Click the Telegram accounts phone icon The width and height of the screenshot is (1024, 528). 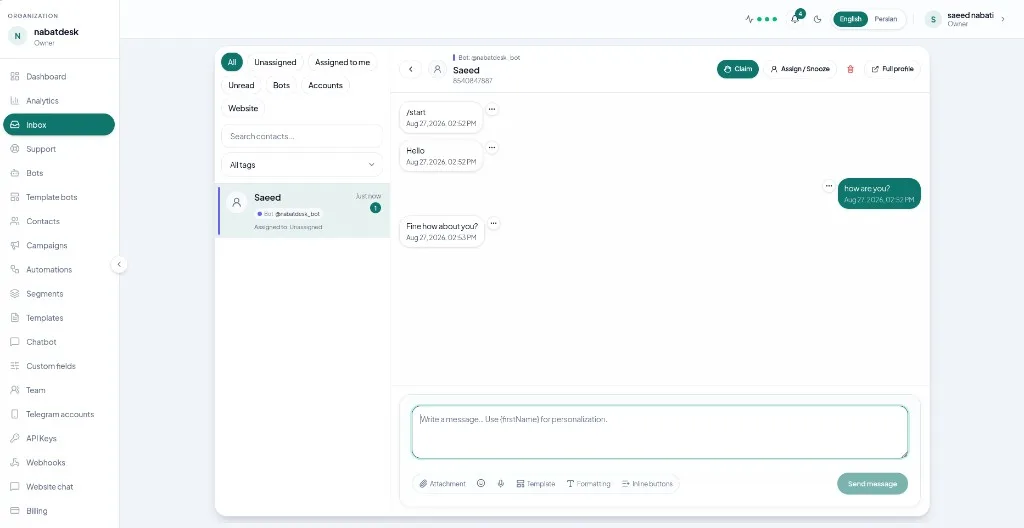pyautogui.click(x=14, y=414)
